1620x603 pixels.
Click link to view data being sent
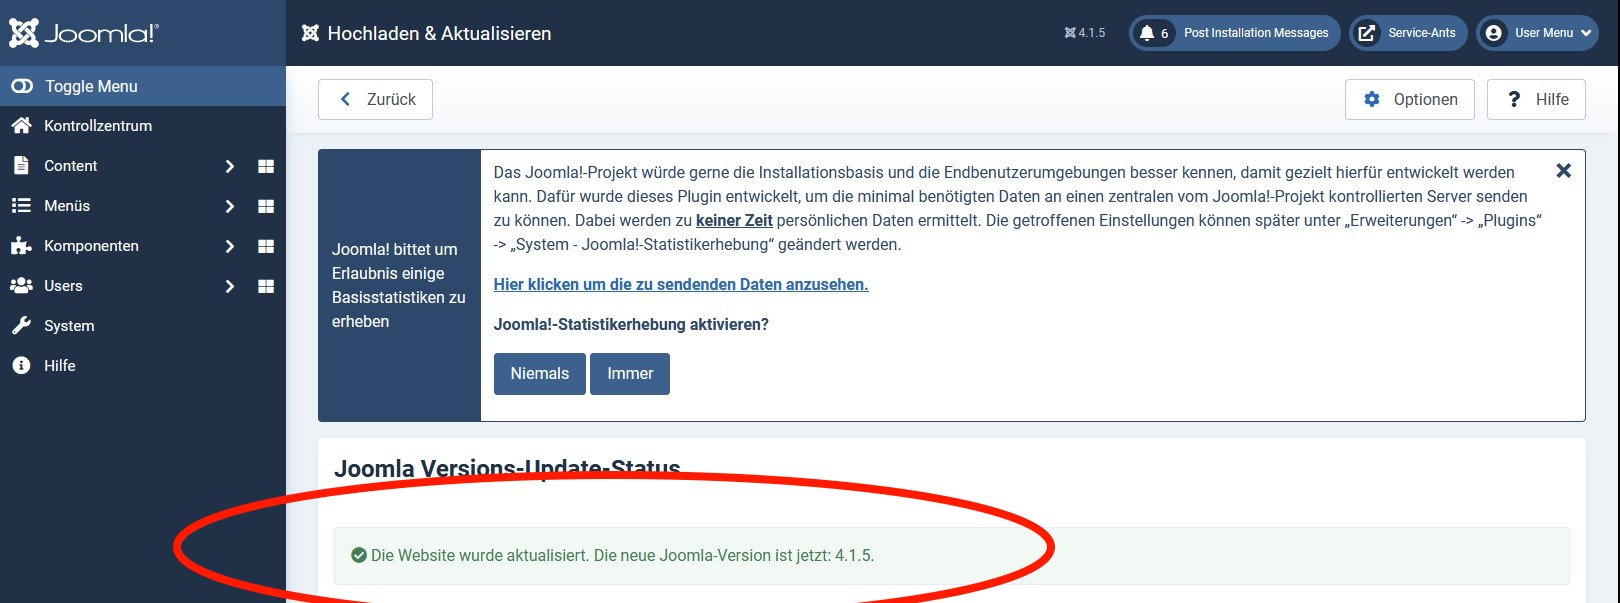point(681,284)
